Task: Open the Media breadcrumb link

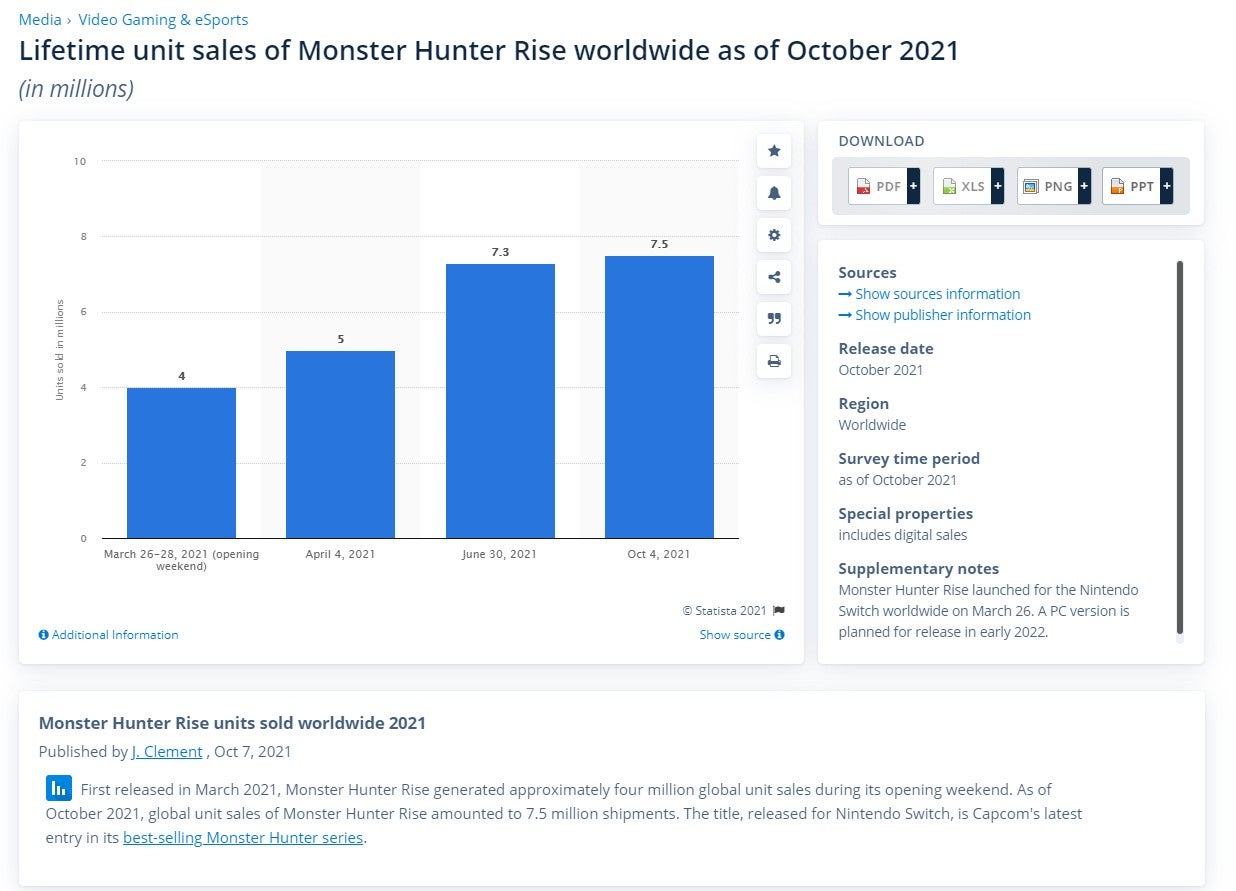Action: 40,20
